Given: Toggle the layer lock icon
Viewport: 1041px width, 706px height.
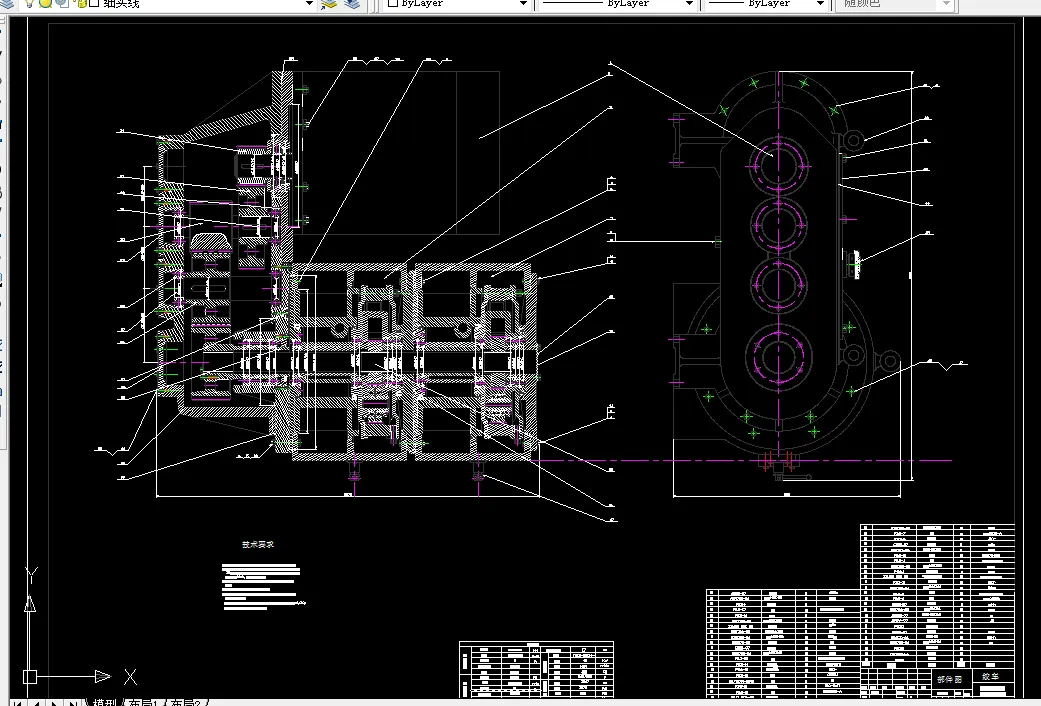Looking at the screenshot, I should [x=80, y=3].
